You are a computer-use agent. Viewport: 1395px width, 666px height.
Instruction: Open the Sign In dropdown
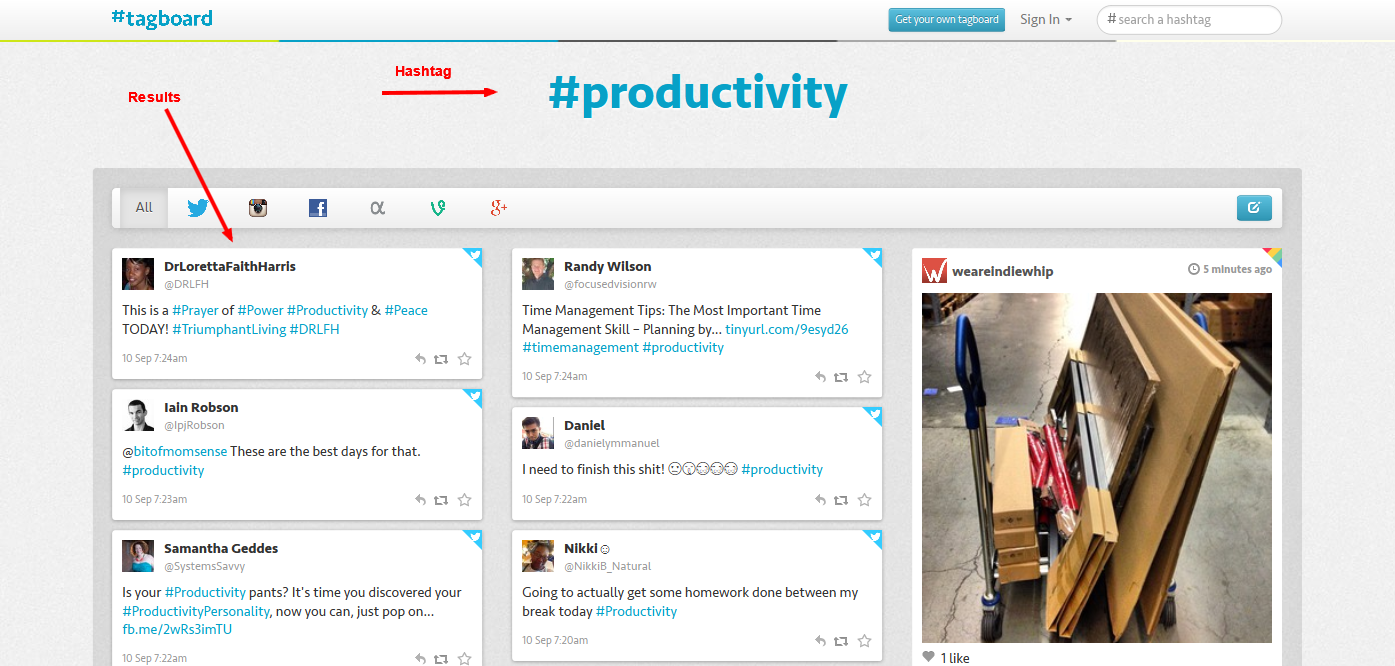[1045, 20]
